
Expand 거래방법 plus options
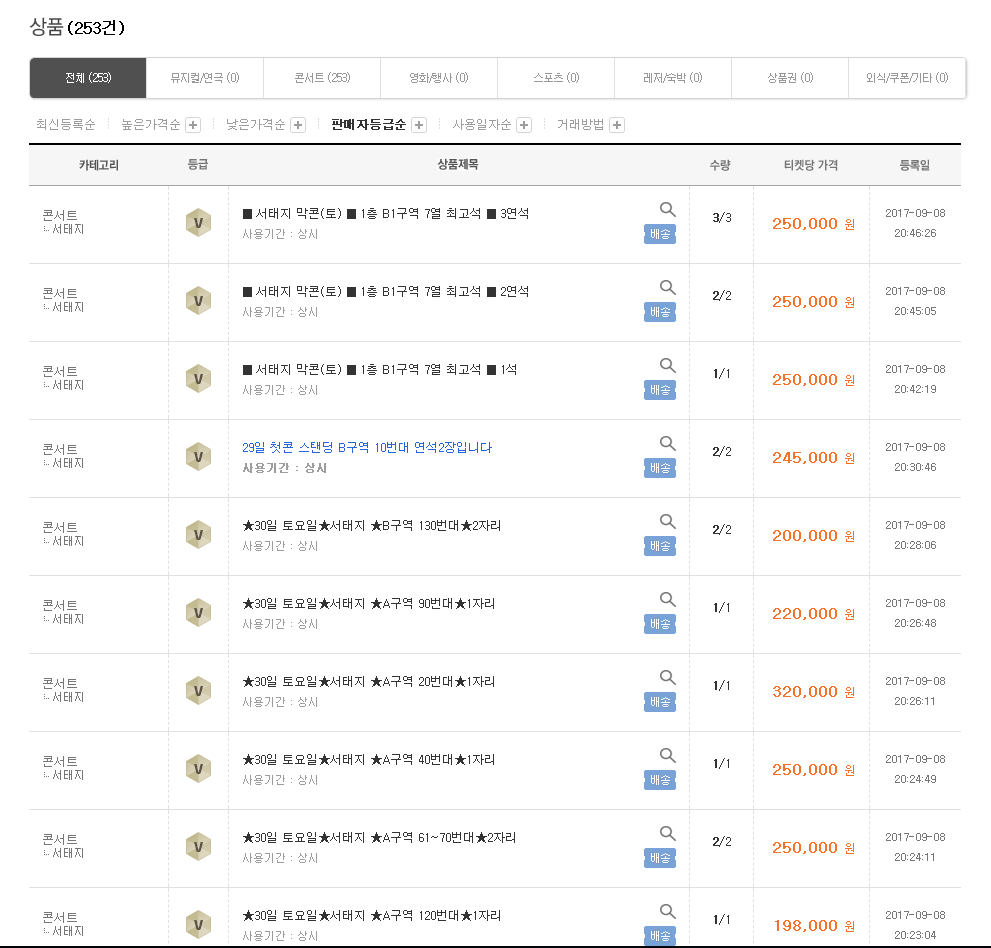click(617, 125)
